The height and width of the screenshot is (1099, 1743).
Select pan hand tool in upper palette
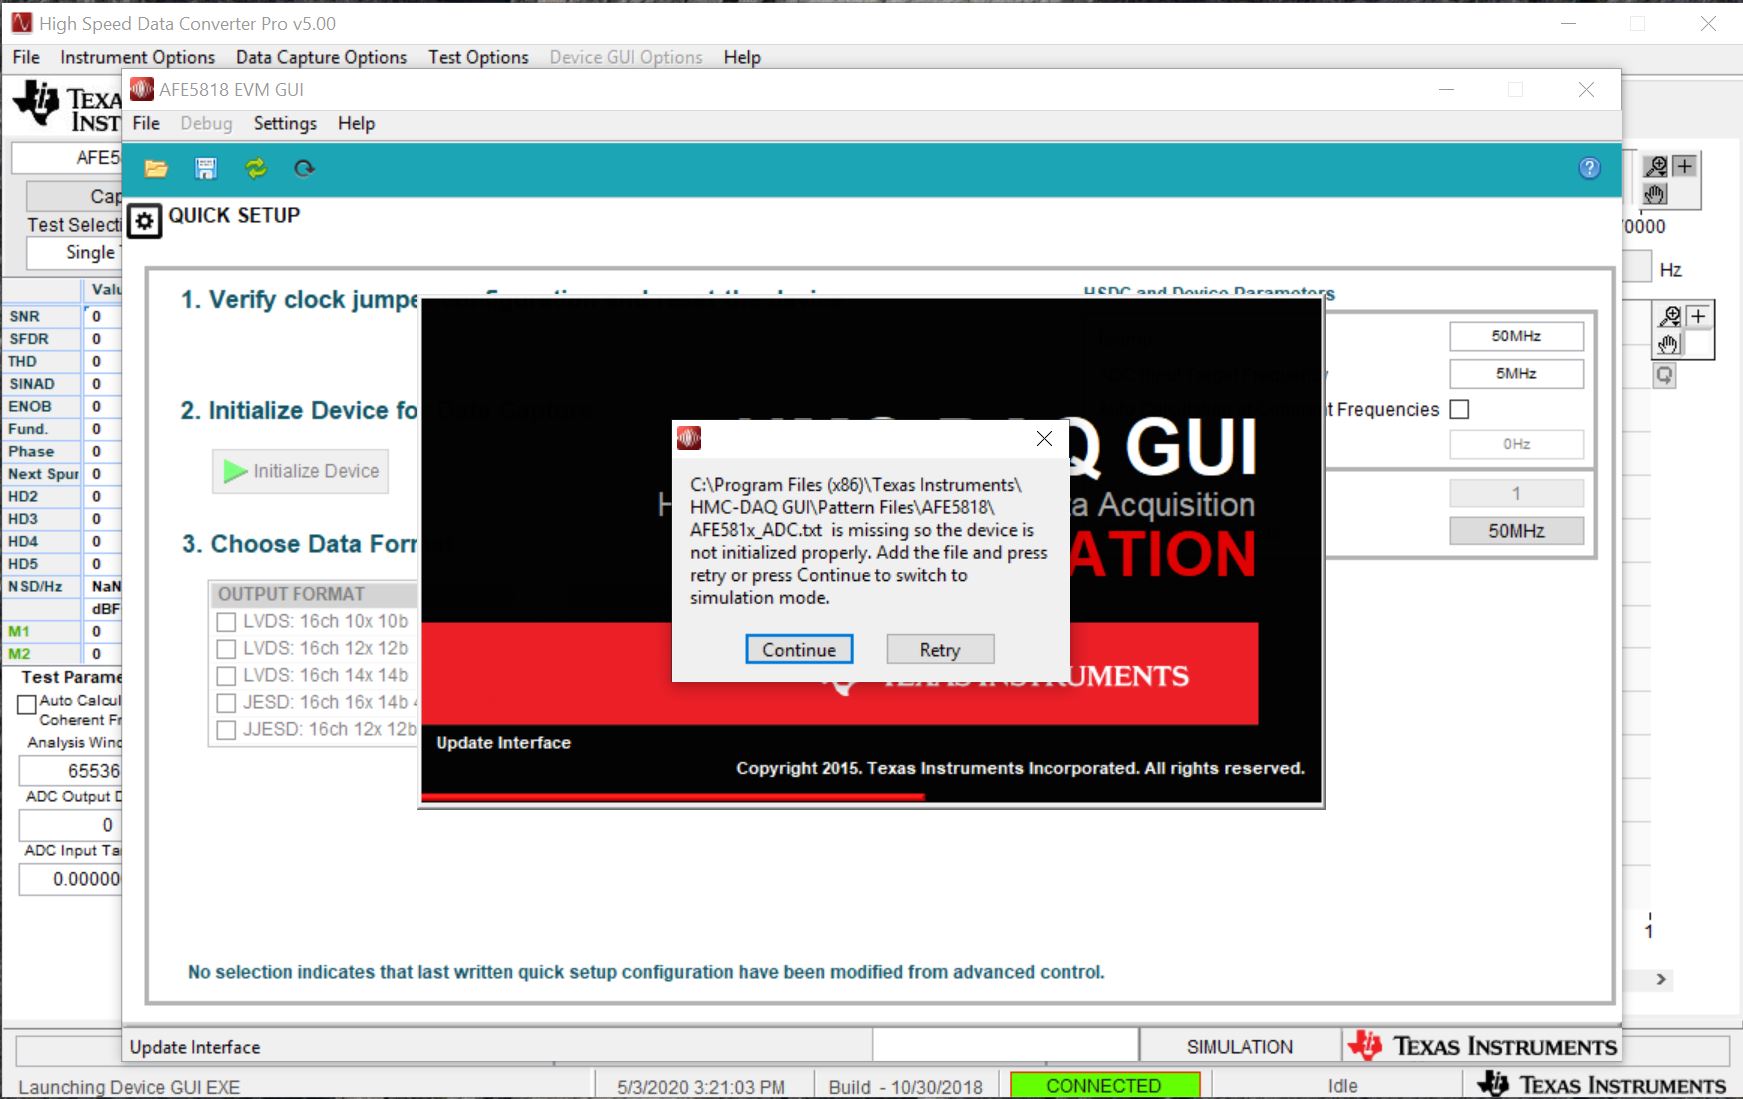click(x=1656, y=193)
